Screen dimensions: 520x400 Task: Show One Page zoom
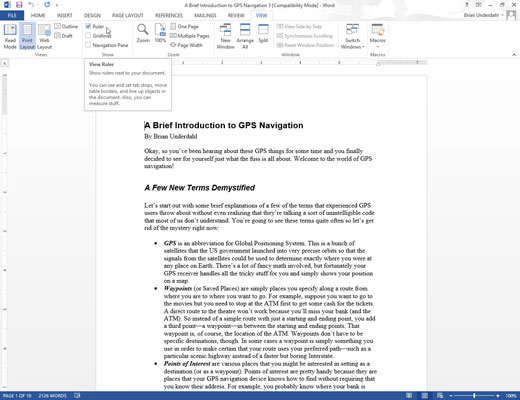coord(184,26)
